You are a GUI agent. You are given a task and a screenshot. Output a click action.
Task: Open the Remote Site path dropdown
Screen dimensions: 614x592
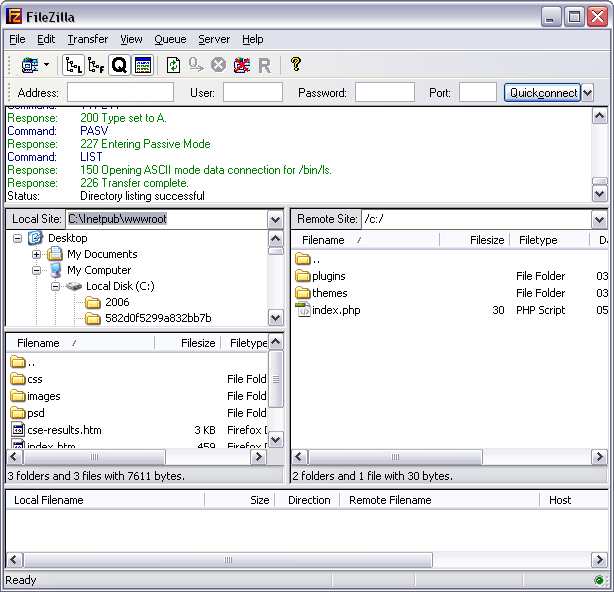(599, 219)
